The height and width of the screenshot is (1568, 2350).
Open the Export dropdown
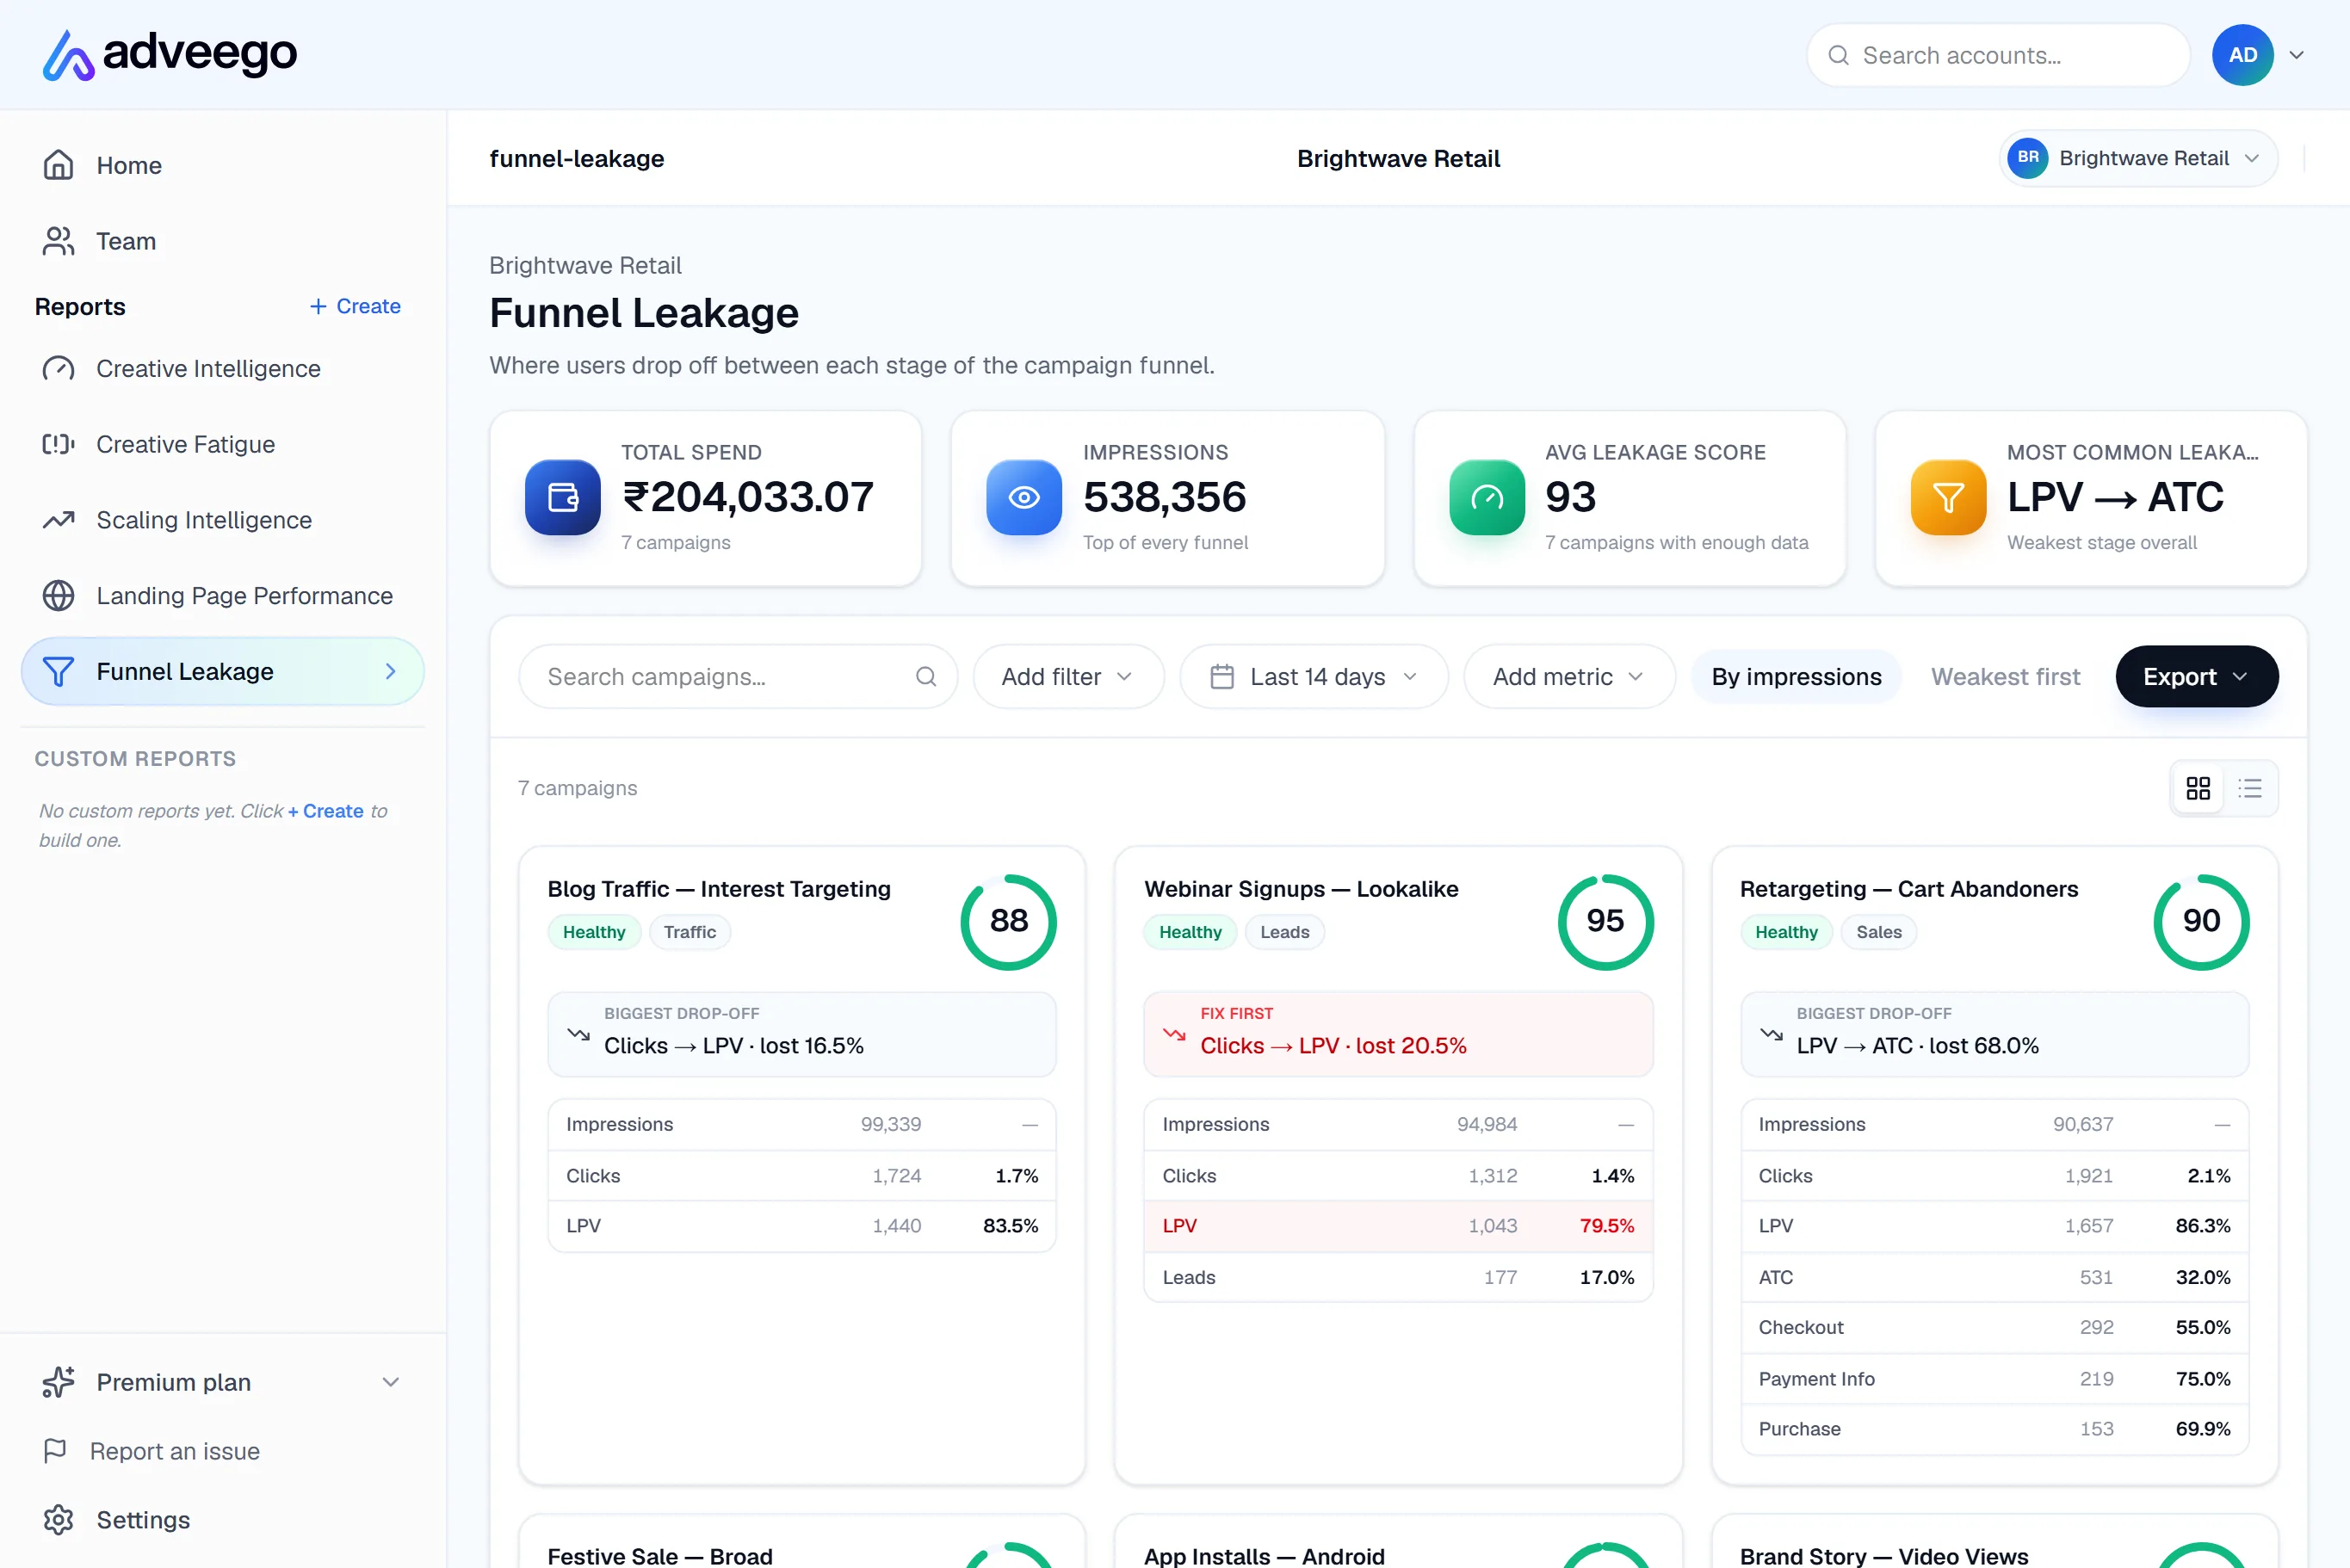point(2197,677)
